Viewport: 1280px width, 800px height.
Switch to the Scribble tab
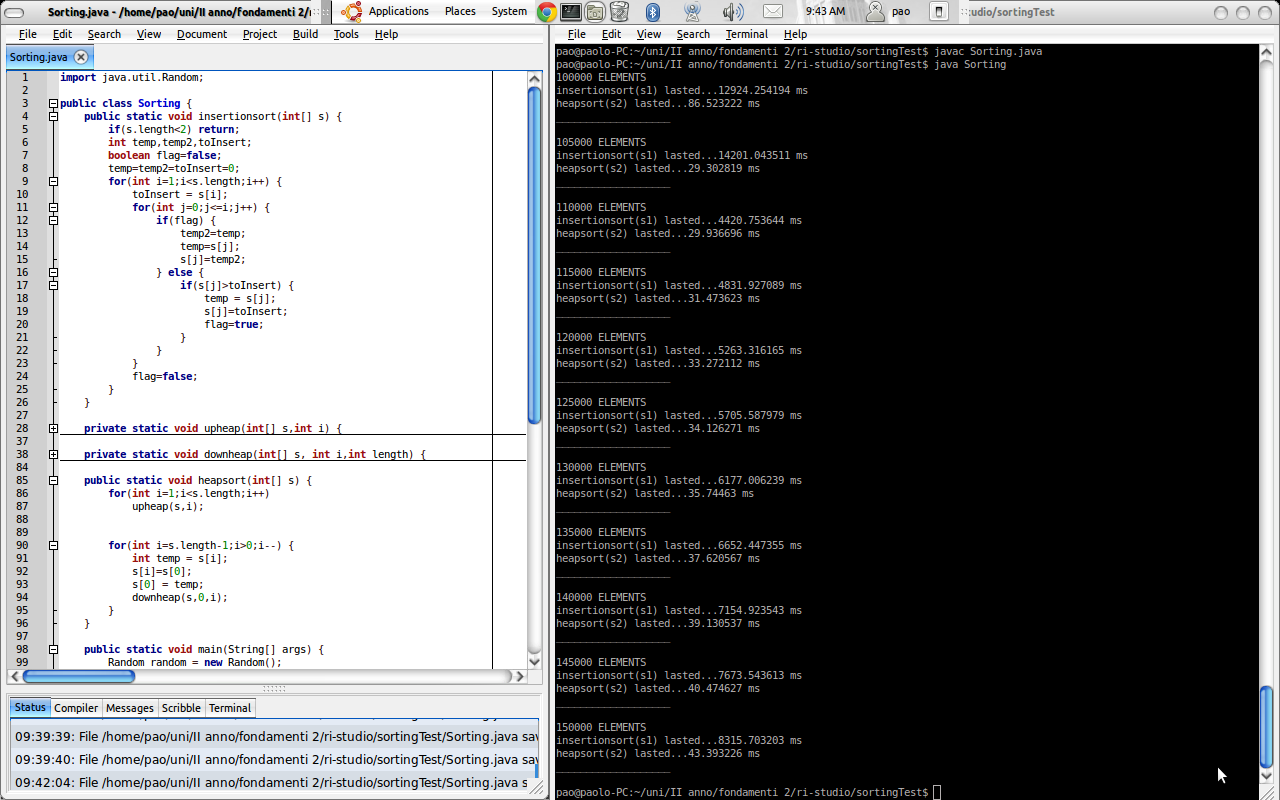181,708
